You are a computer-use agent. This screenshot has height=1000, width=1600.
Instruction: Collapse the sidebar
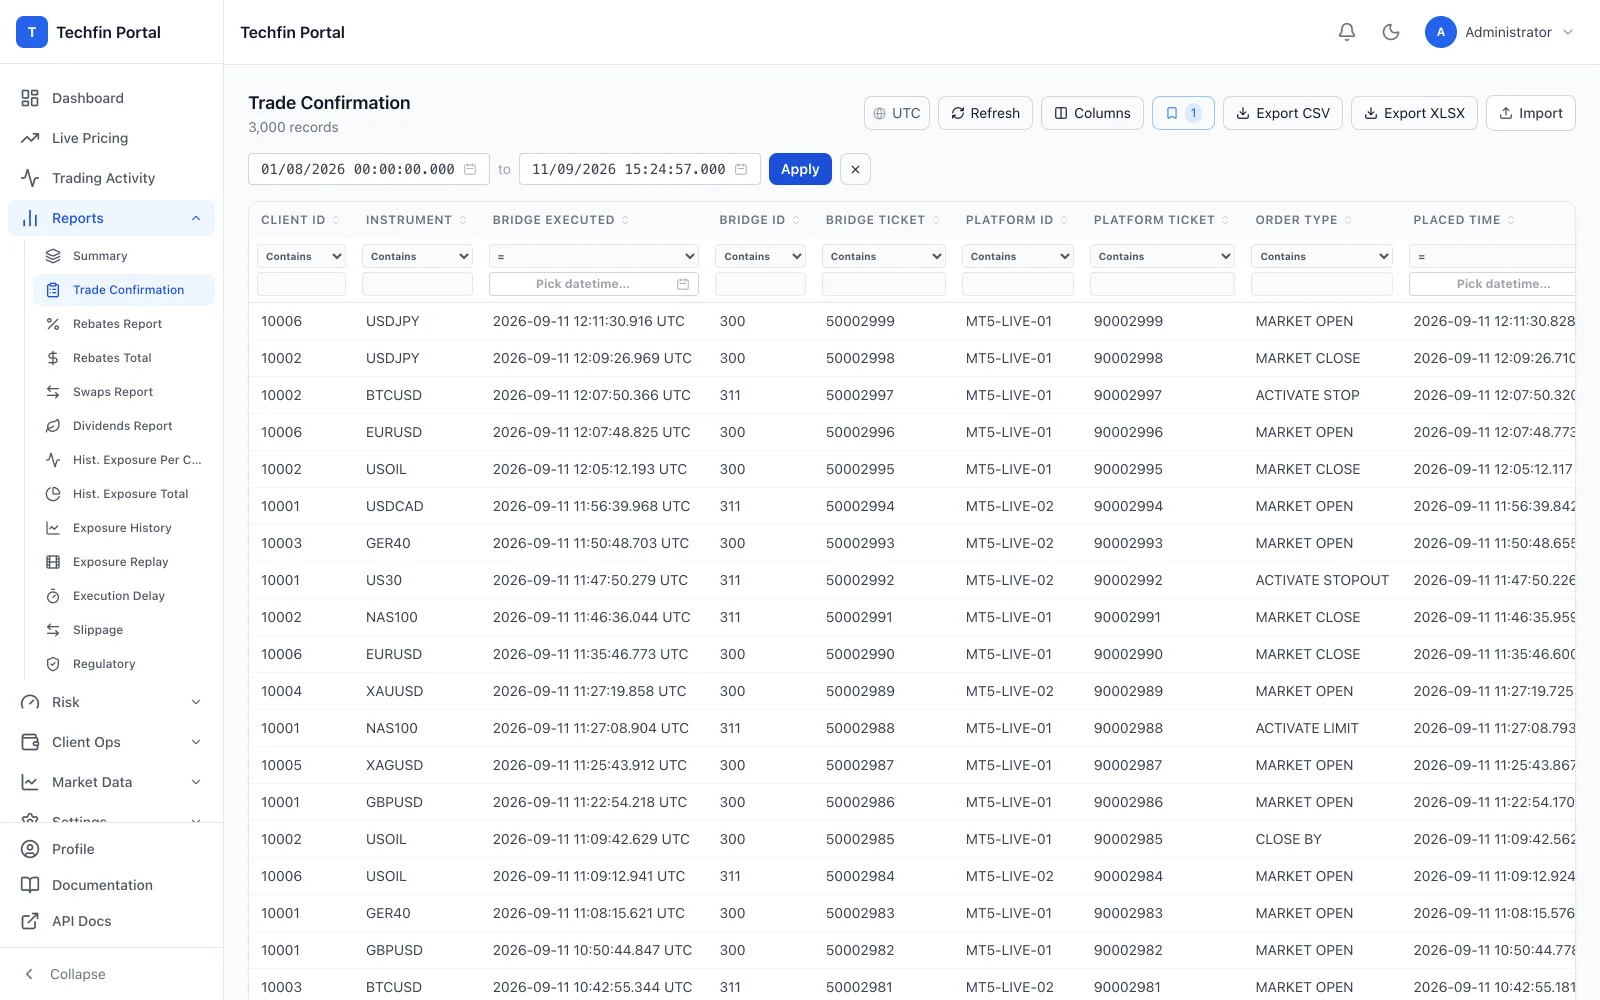pyautogui.click(x=111, y=974)
